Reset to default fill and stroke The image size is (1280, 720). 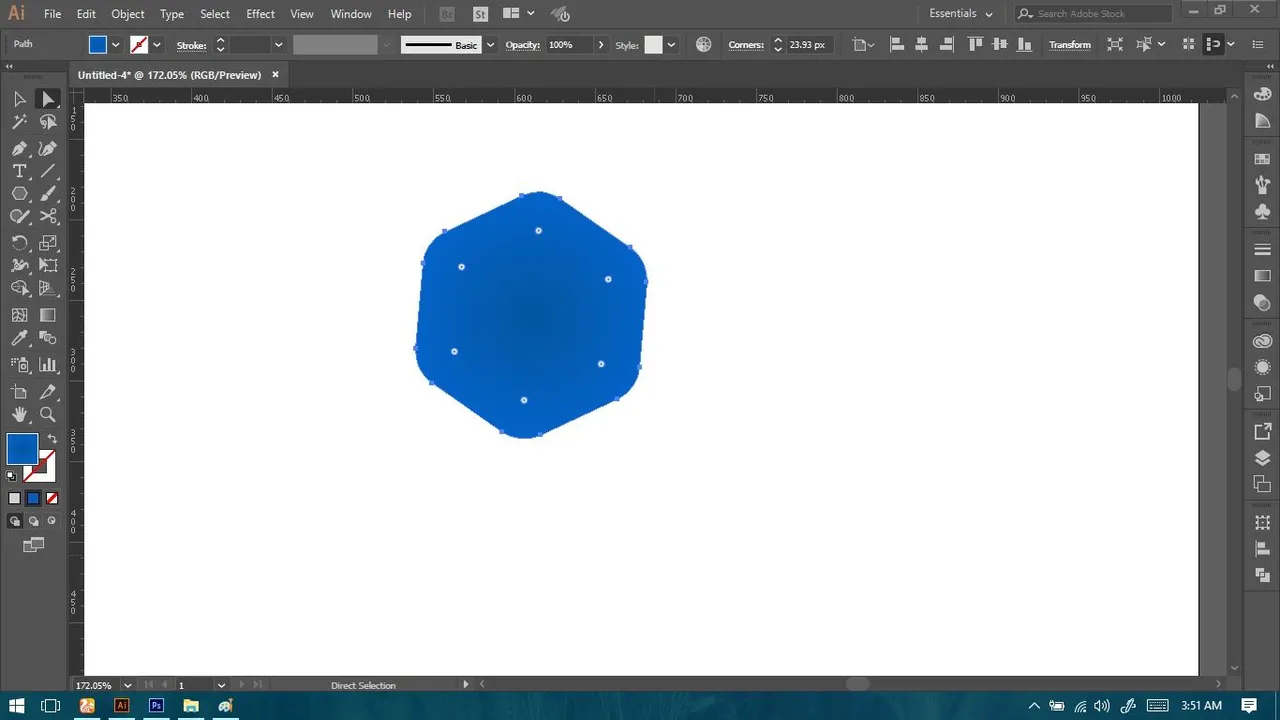coord(12,477)
